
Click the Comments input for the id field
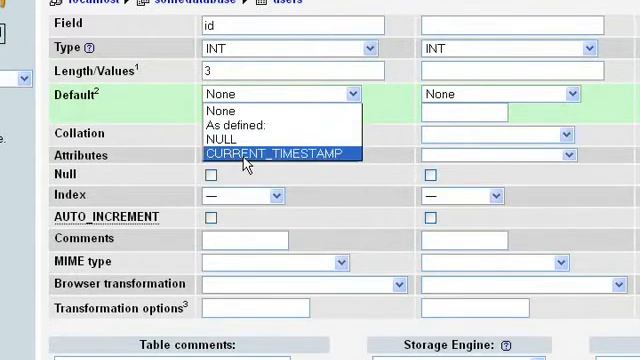[245, 240]
